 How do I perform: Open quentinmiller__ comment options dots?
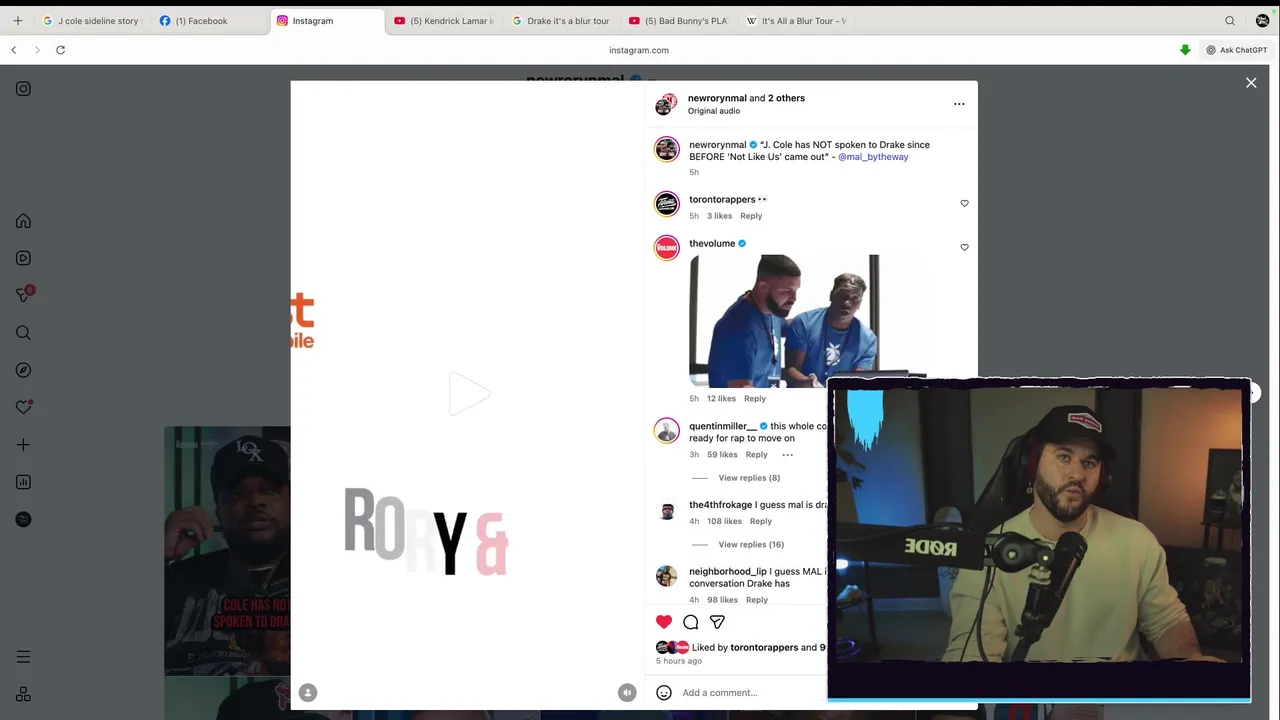(788, 455)
